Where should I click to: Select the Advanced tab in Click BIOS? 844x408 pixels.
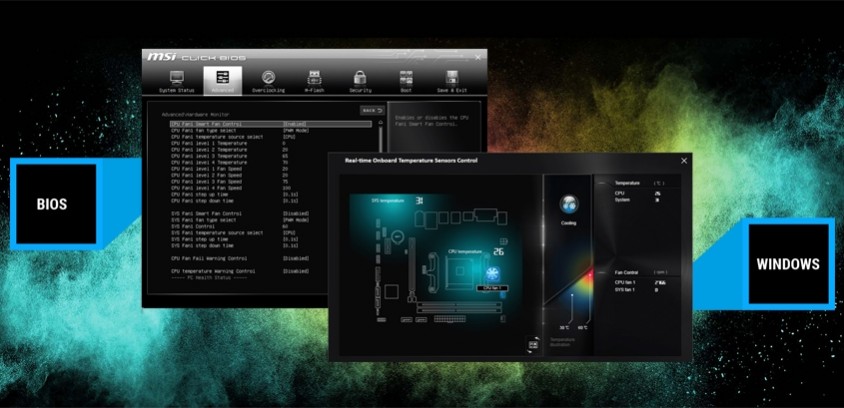pos(223,81)
